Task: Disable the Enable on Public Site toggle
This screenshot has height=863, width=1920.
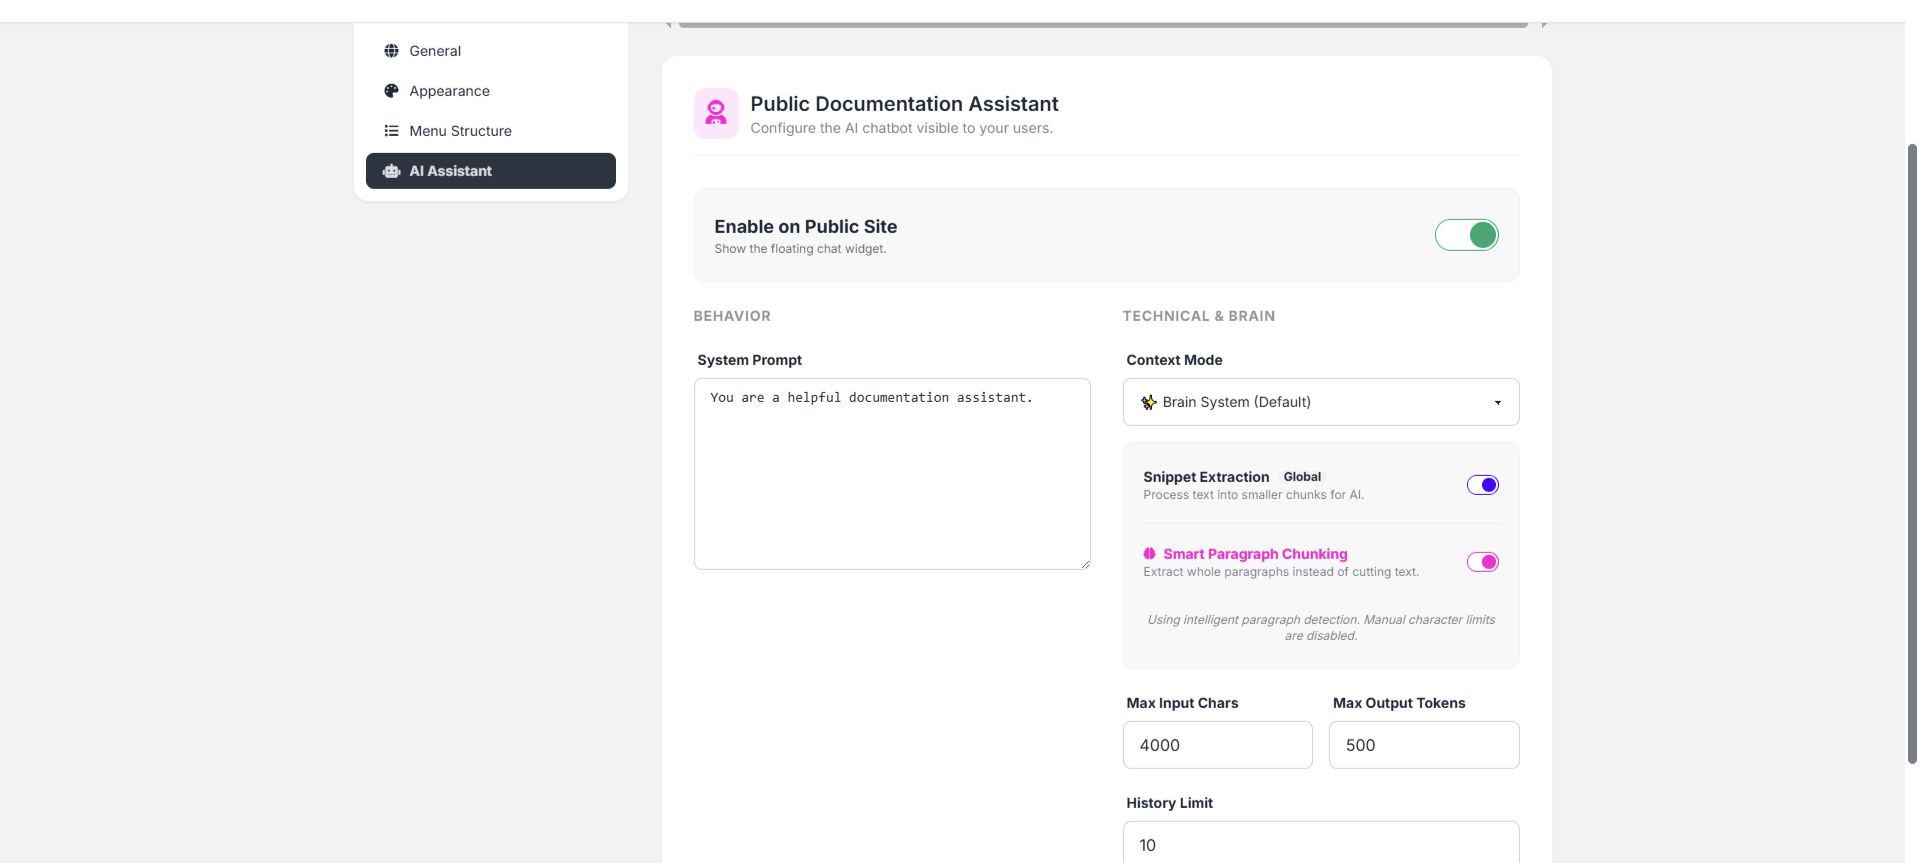Action: (x=1466, y=235)
